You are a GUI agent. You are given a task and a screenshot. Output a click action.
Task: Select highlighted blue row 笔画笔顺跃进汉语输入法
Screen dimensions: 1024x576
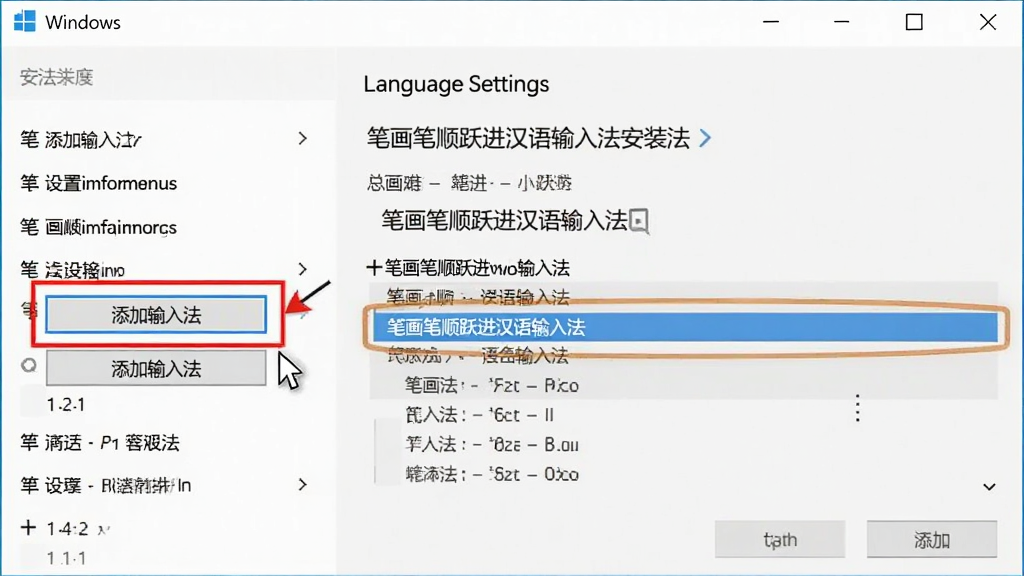[x=685, y=327]
